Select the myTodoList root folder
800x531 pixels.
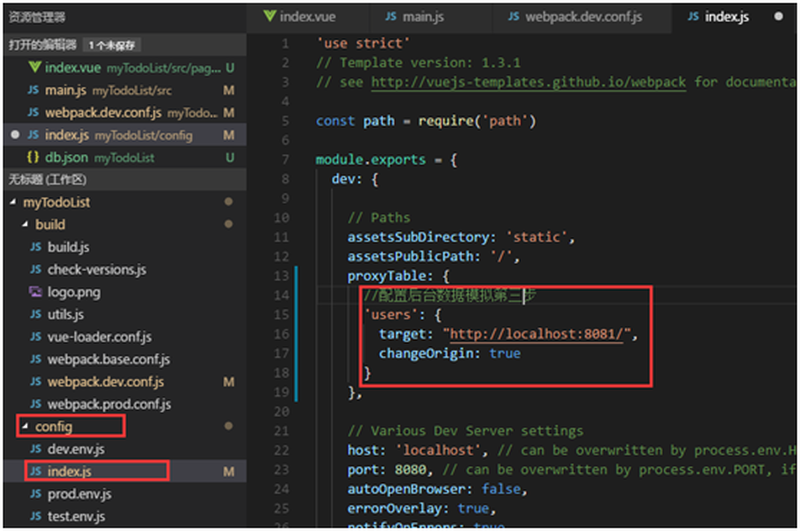125,203
